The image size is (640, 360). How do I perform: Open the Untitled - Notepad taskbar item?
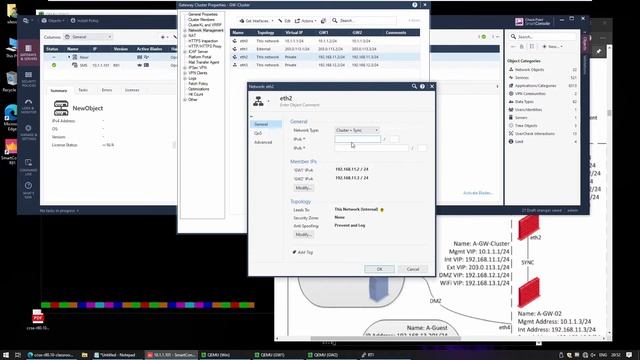tap(117, 355)
